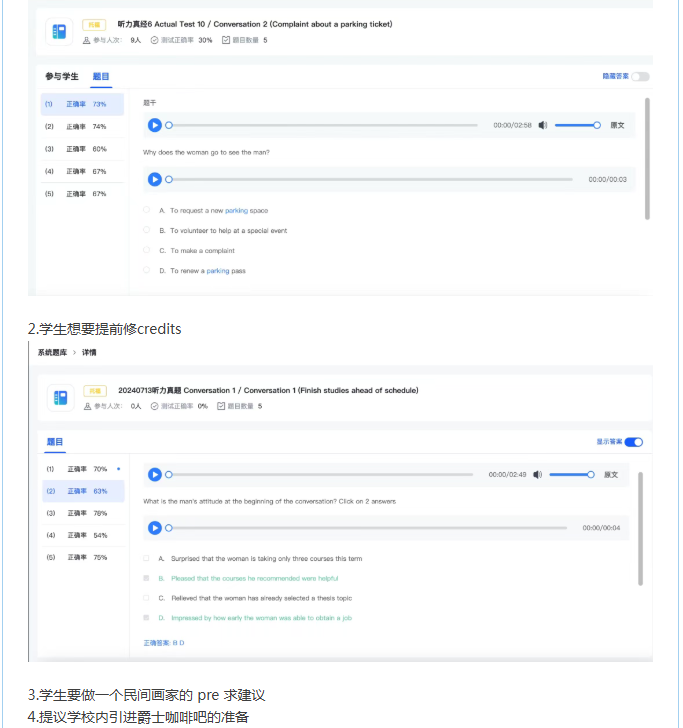Adjust volume slider next to 00:00/02:58
The height and width of the screenshot is (728, 683).
576,125
